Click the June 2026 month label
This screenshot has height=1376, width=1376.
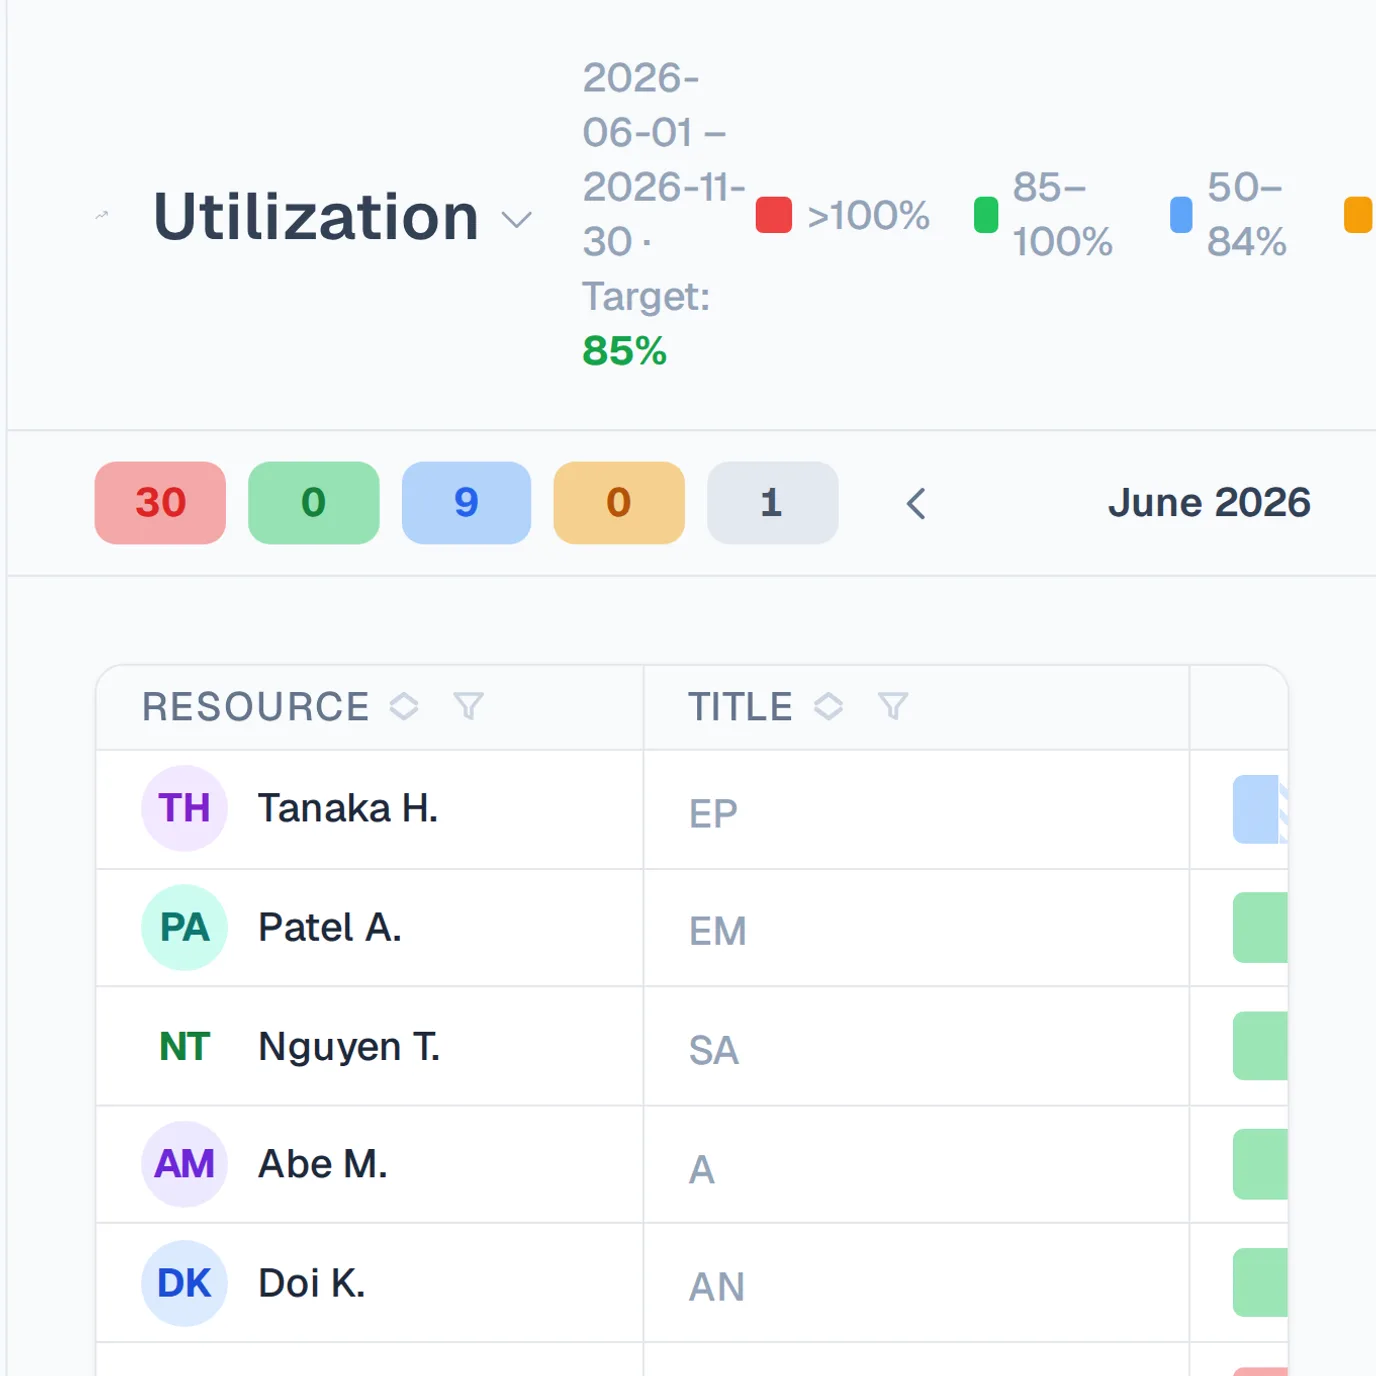[x=1209, y=503]
